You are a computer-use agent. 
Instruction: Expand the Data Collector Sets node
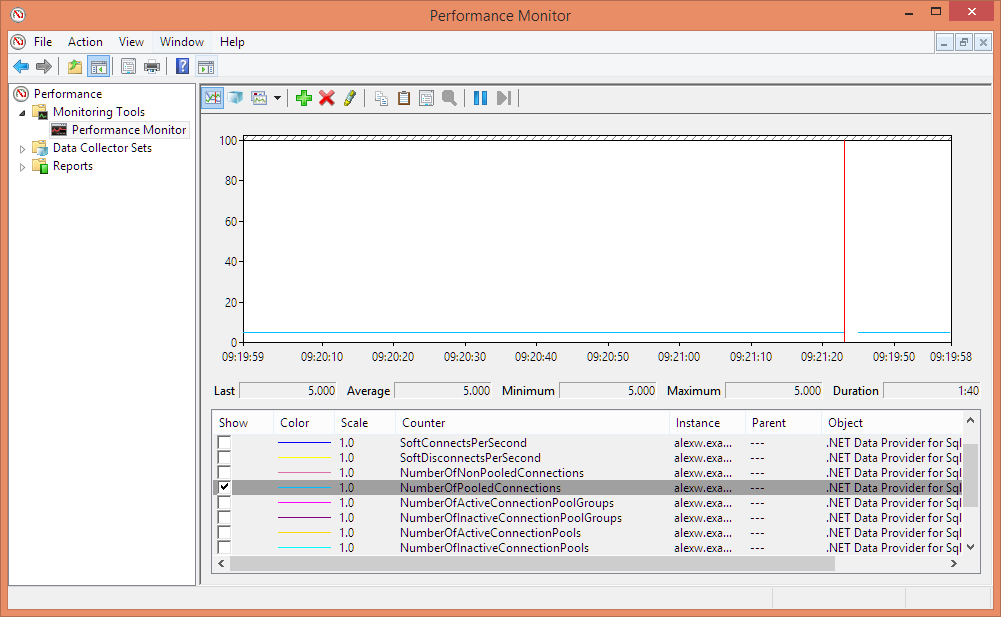tap(22, 149)
